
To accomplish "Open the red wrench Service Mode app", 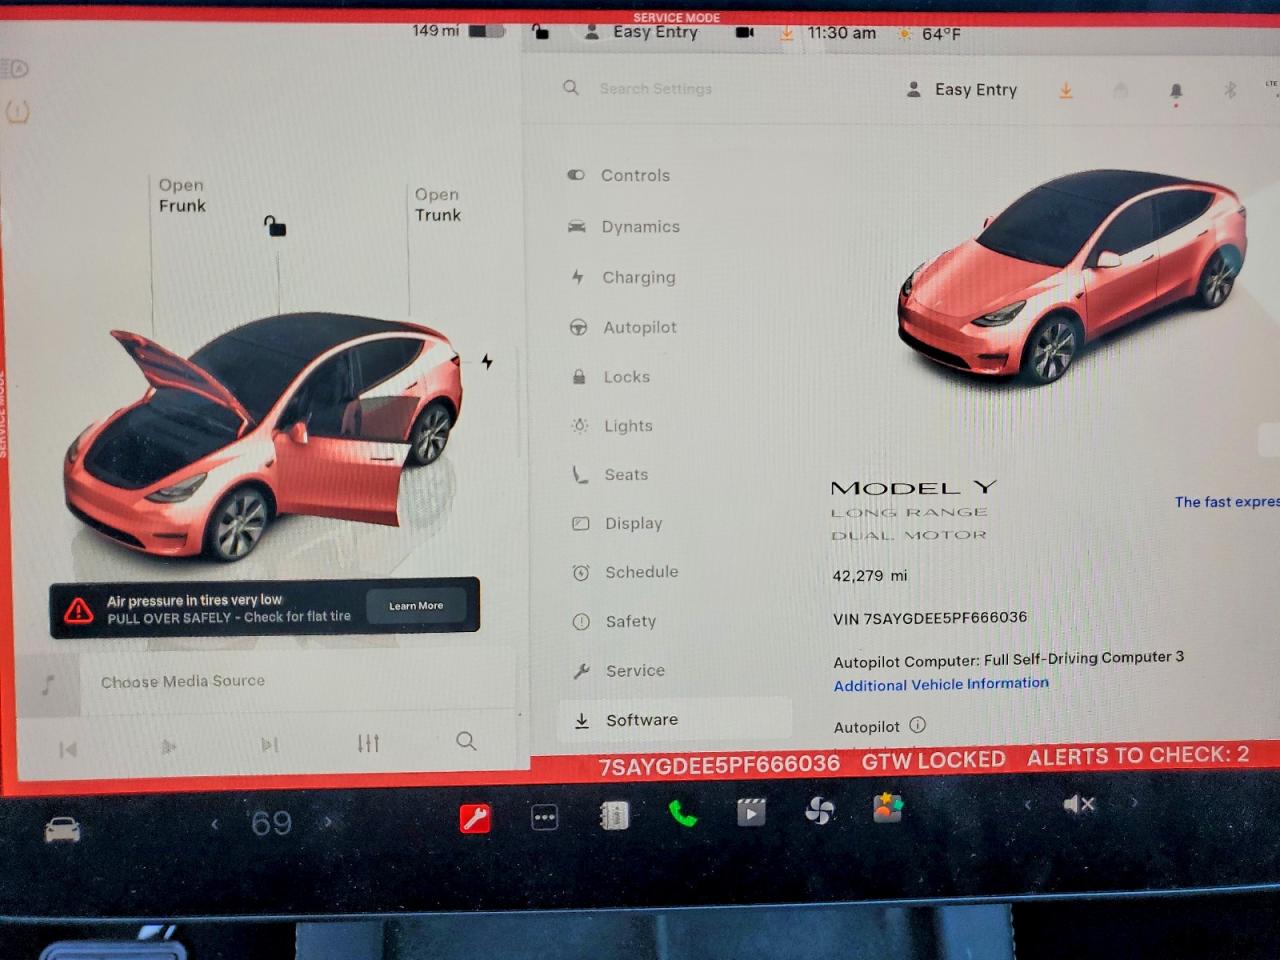I will pos(475,818).
